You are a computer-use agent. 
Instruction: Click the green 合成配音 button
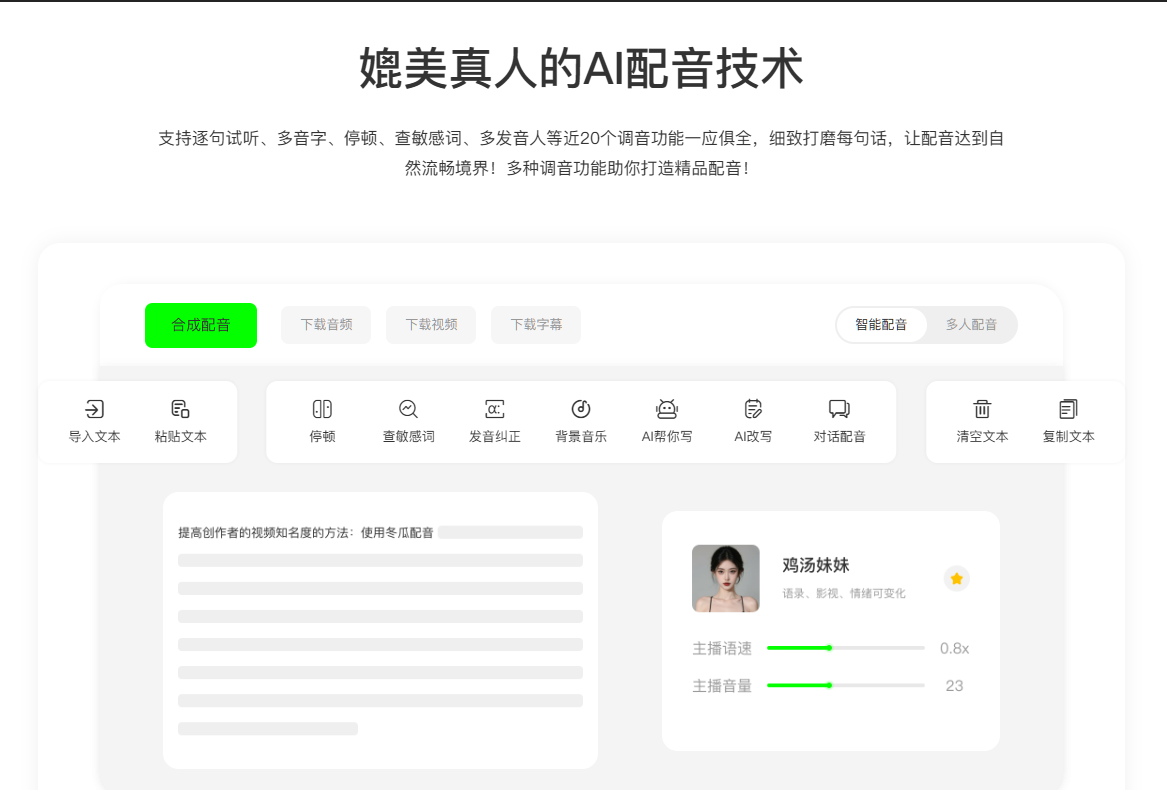[201, 325]
